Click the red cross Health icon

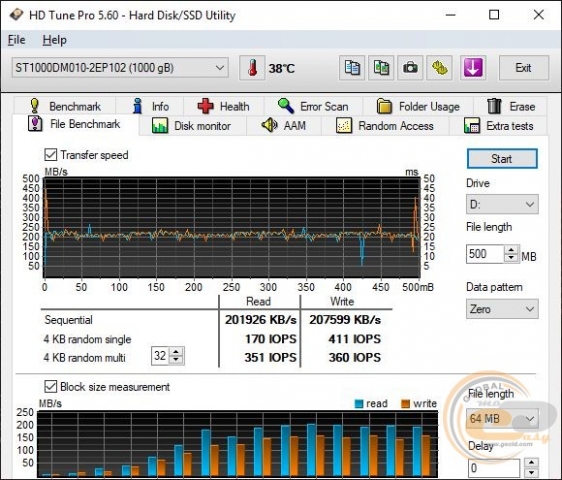[x=205, y=106]
